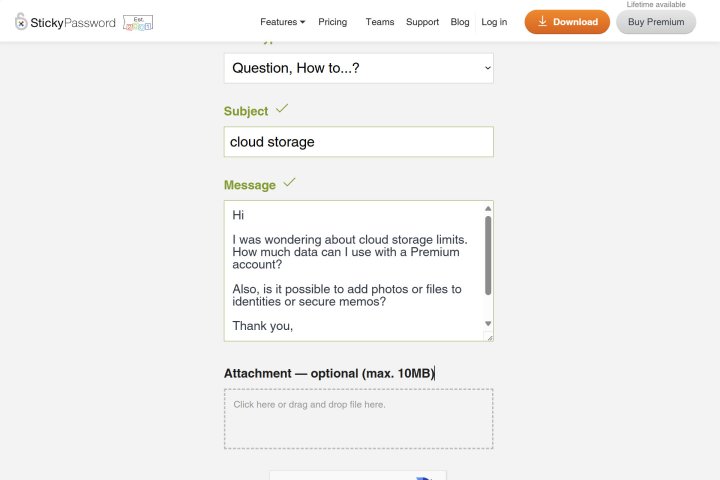
Task: Click the message box scrollbar thumb
Action: (x=488, y=255)
